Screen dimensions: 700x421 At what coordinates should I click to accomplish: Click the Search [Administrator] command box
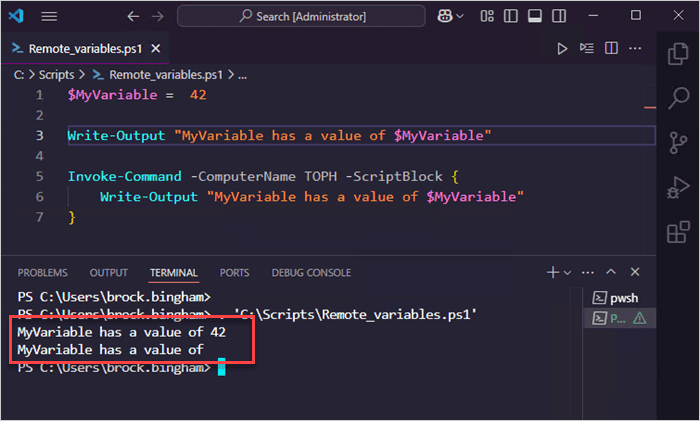[301, 17]
